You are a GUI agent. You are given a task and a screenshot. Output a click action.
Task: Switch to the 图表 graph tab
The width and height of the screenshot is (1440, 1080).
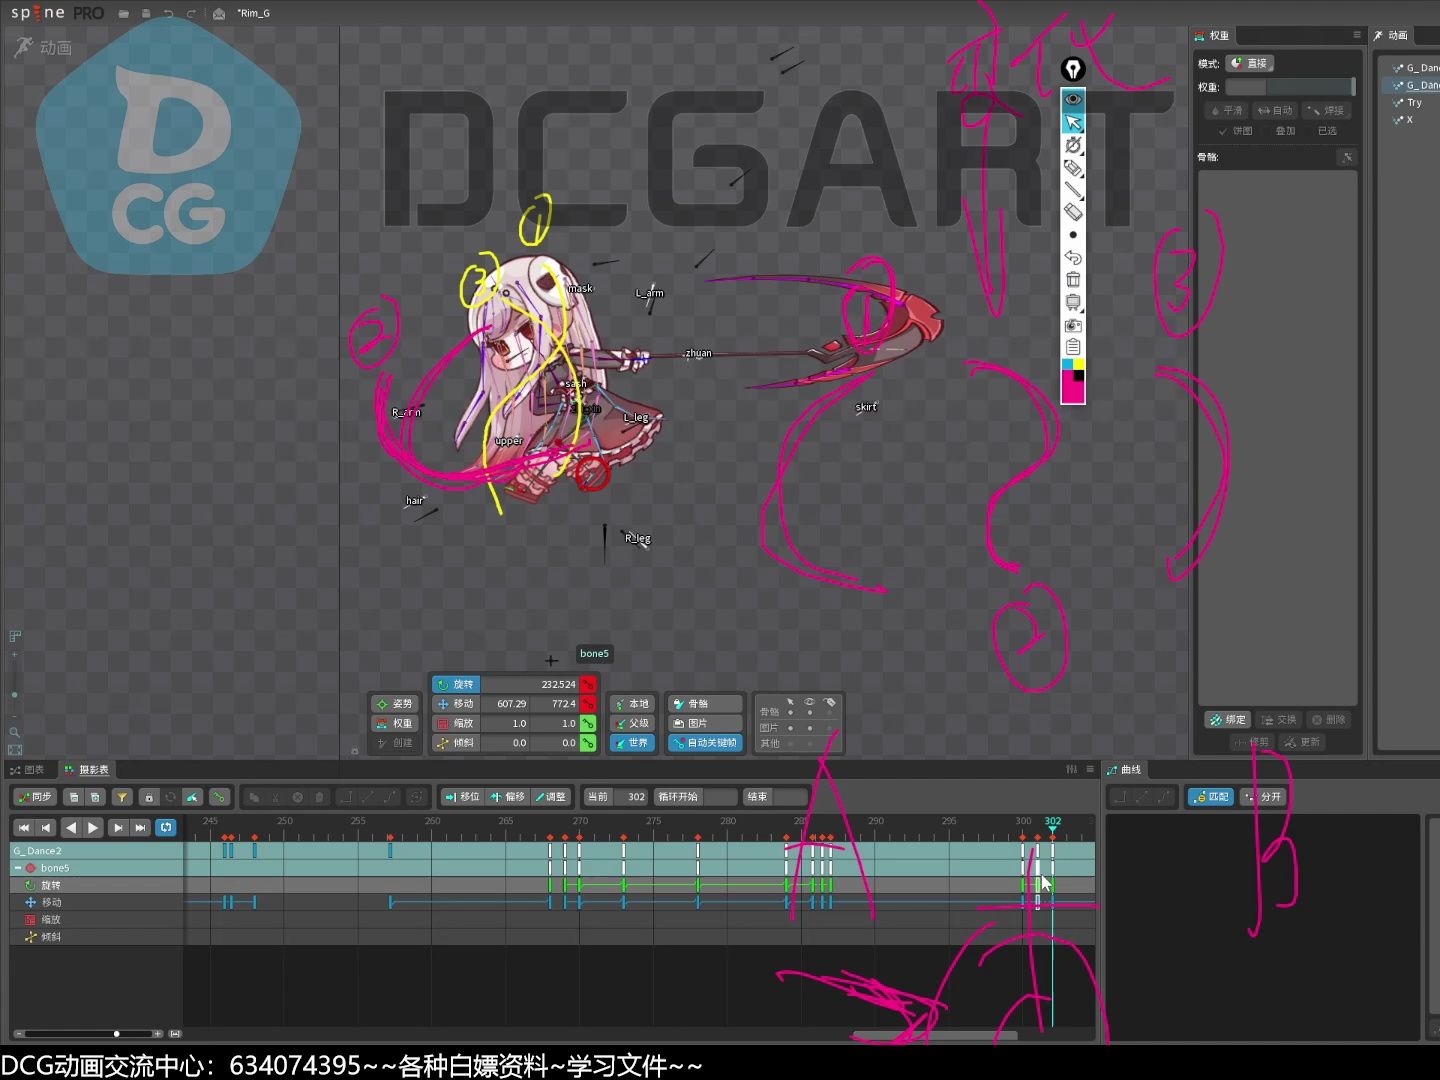27,770
